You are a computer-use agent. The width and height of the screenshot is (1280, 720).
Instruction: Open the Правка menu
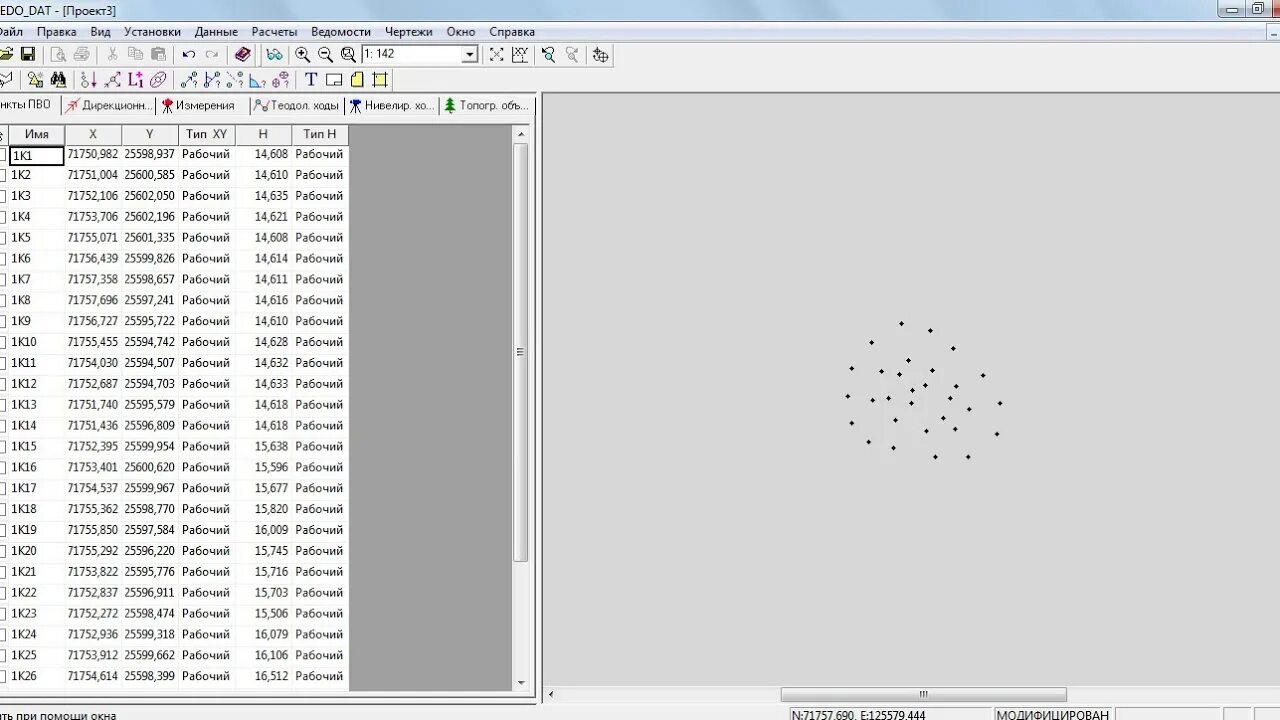[x=56, y=32]
